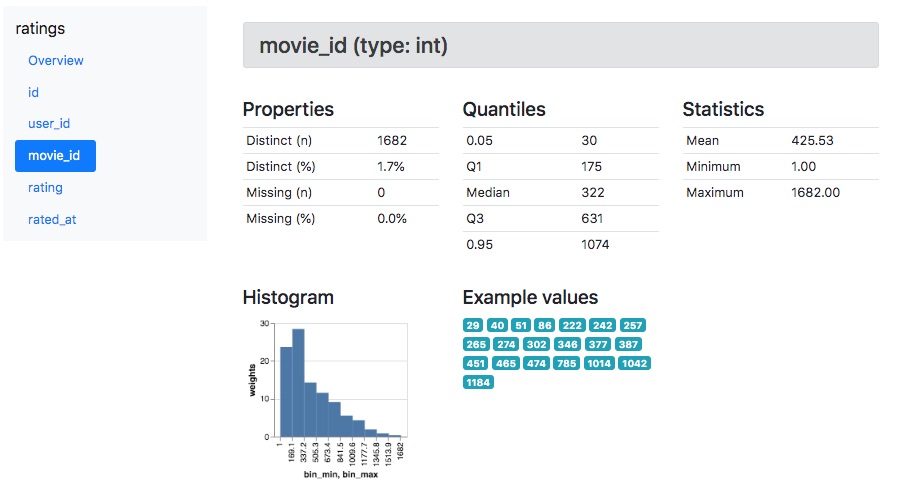Click the Median row in Quantiles
Viewport: 917px width, 493px height.
(560, 192)
